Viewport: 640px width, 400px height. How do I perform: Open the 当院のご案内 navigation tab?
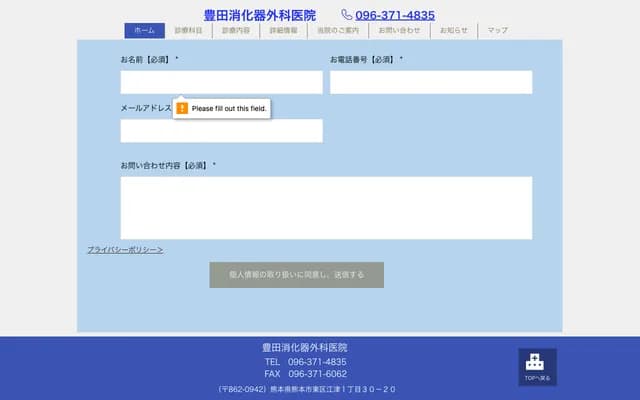tap(338, 31)
